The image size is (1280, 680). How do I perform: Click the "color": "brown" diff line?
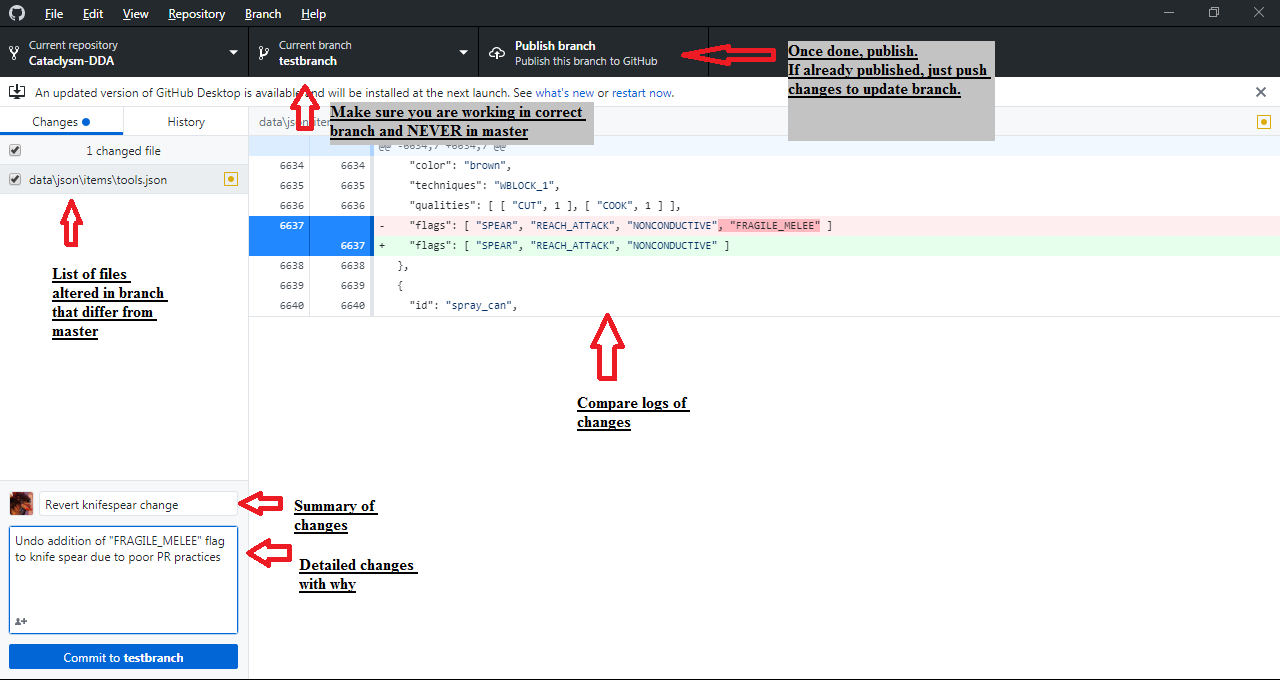[x=826, y=165]
